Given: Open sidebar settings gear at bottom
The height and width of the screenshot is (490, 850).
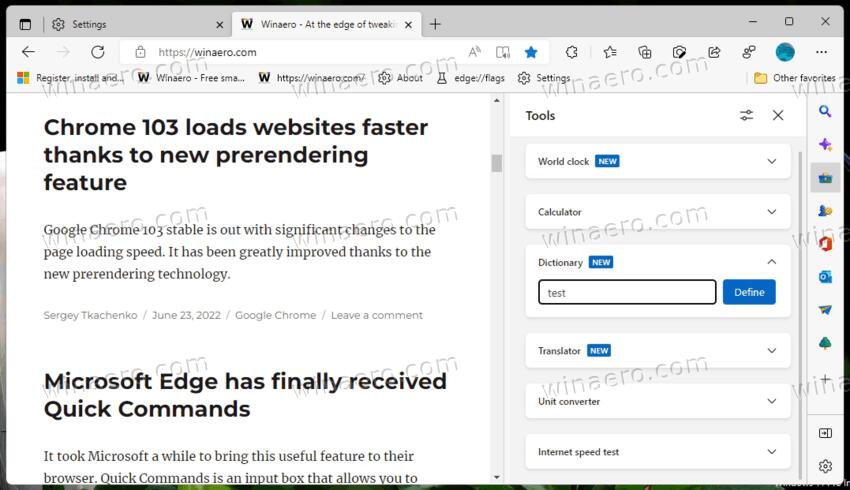Looking at the screenshot, I should [825, 466].
